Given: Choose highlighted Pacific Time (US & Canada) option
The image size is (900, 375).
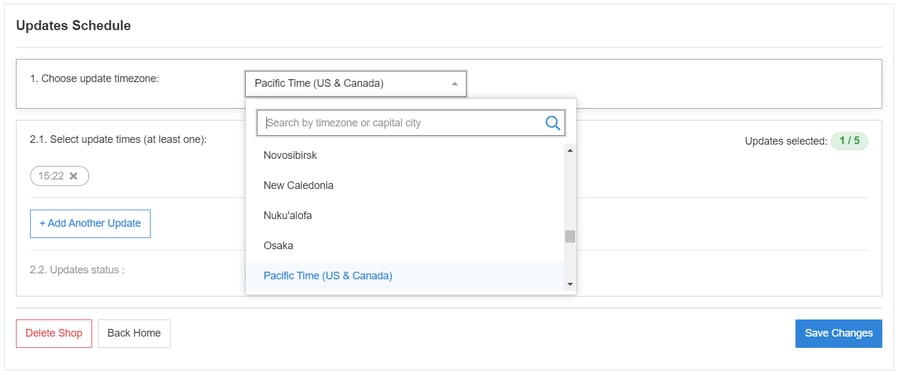Looking at the screenshot, I should click(405, 276).
